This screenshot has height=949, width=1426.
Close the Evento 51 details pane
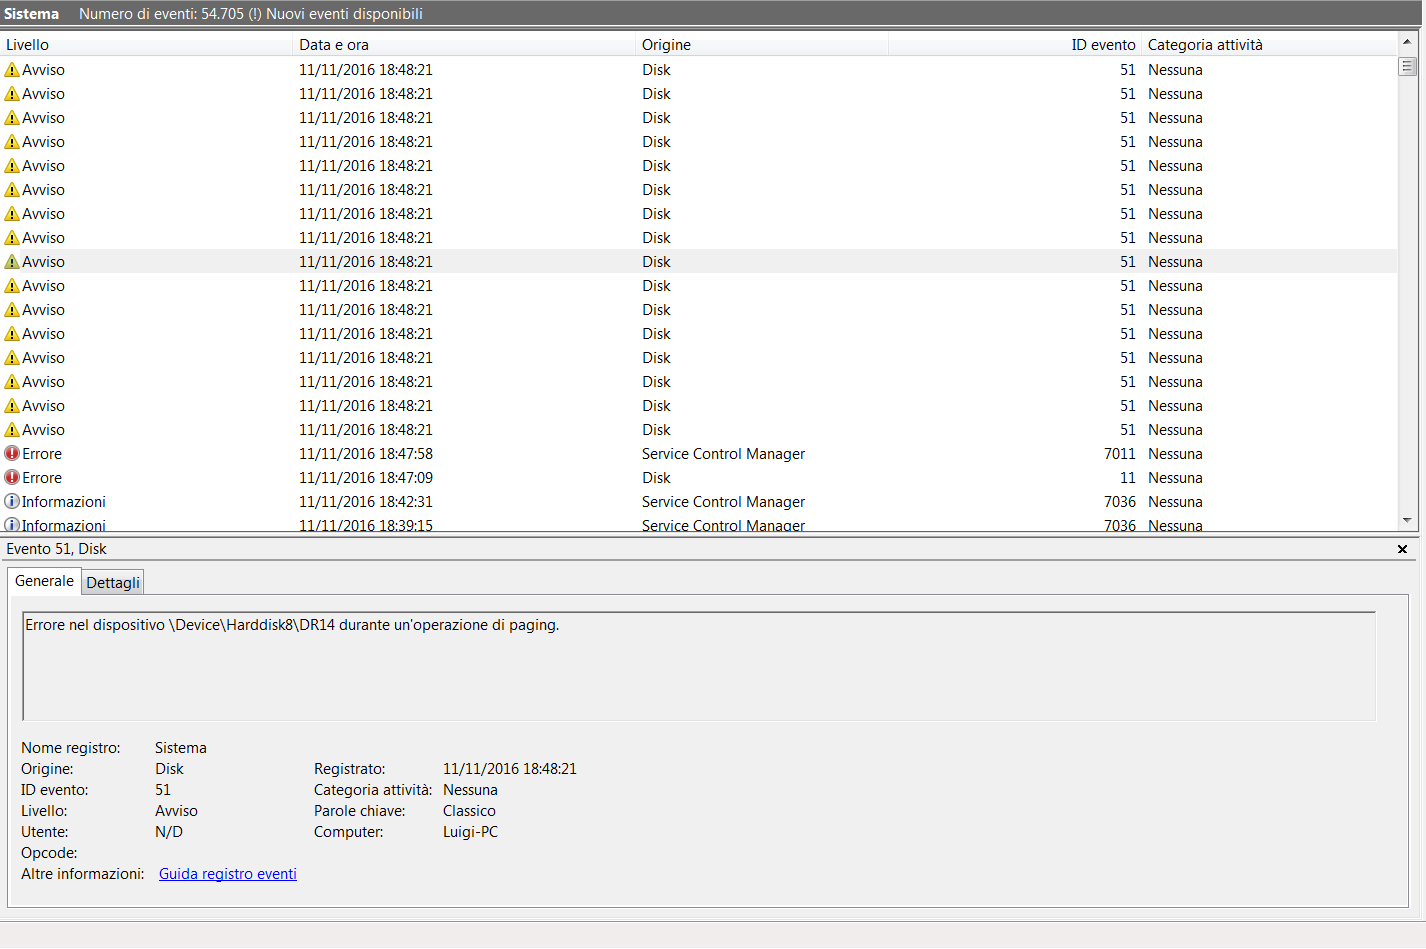1402,549
